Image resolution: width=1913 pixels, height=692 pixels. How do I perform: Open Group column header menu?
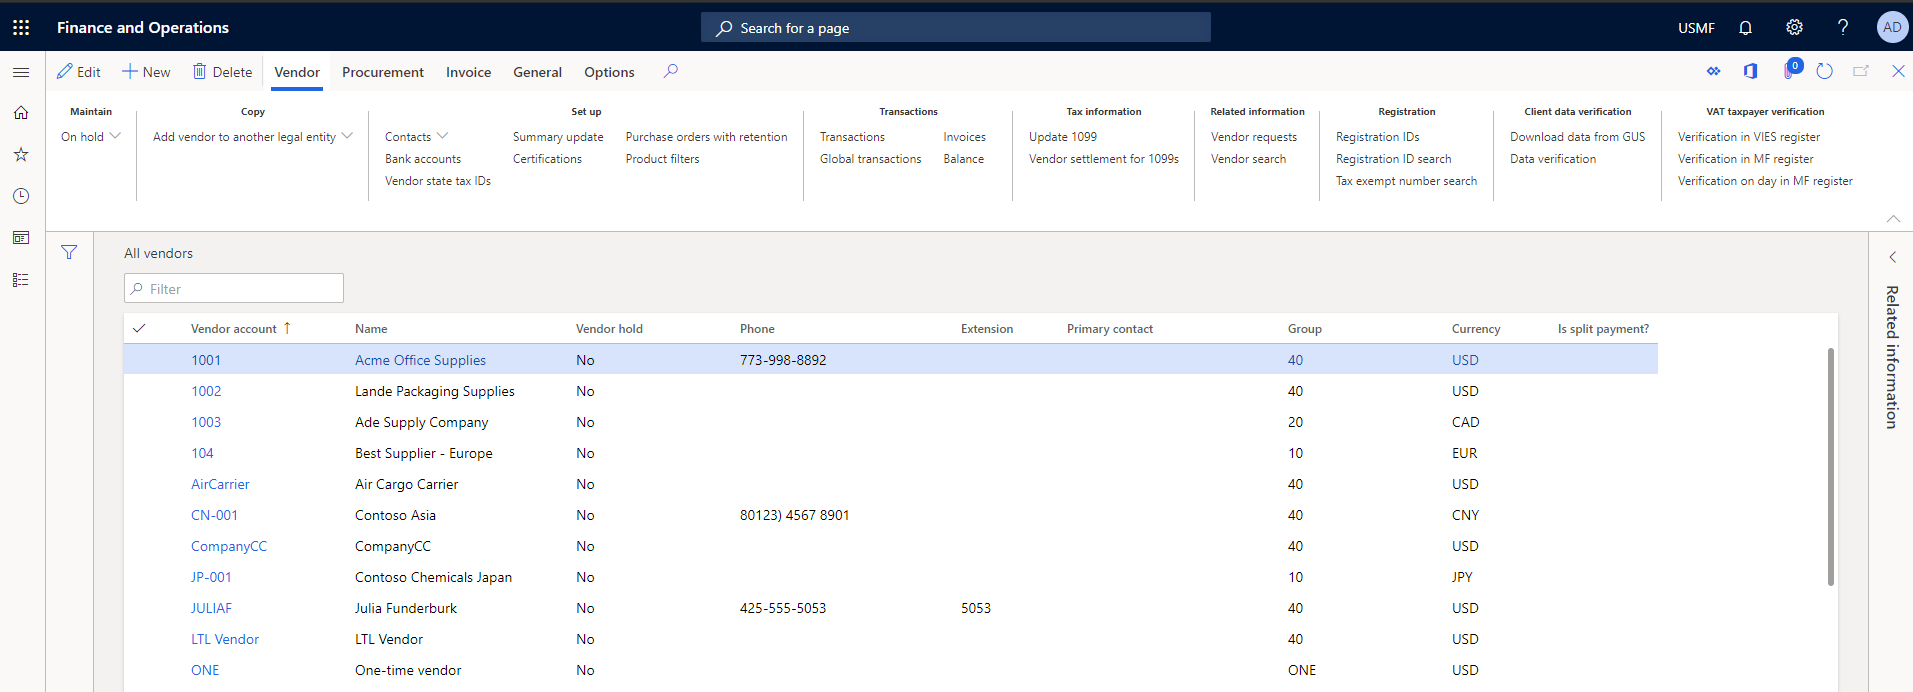point(1305,329)
